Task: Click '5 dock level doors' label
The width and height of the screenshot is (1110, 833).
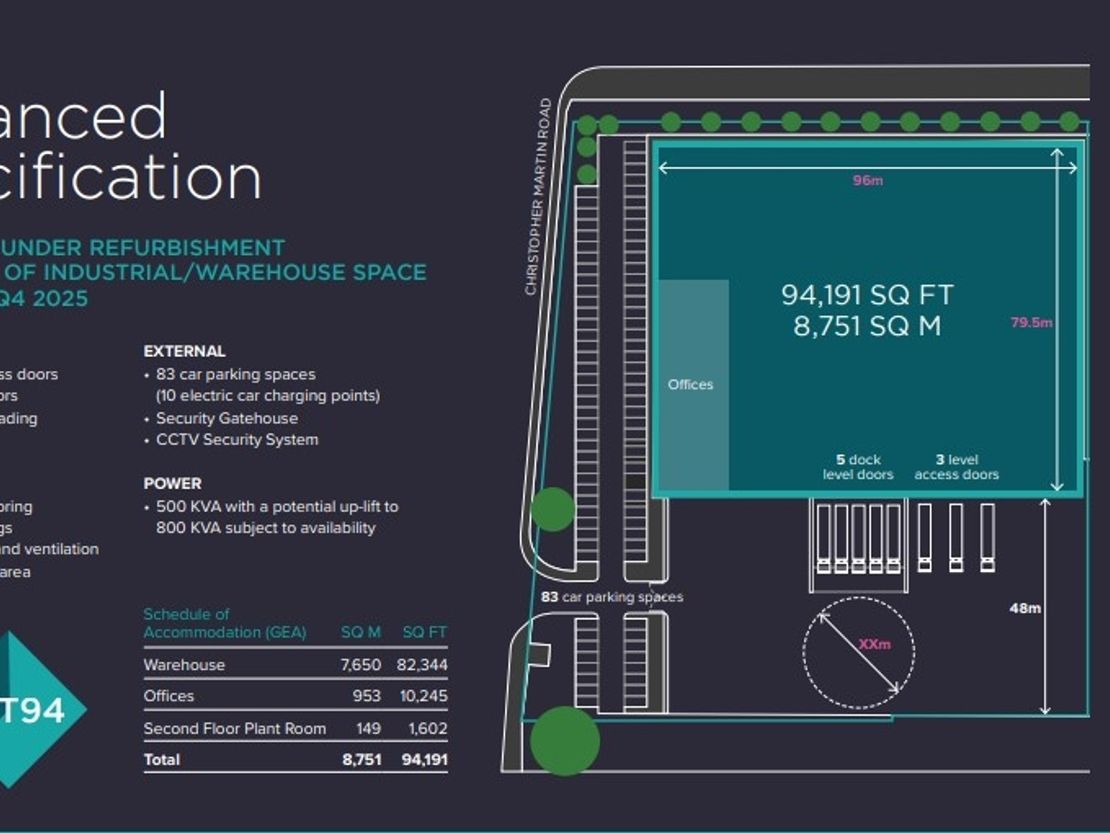Action: click(858, 467)
